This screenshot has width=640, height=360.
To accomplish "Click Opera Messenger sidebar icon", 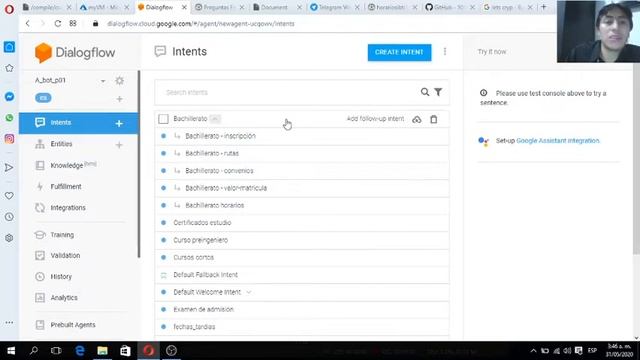I will click(x=9, y=97).
